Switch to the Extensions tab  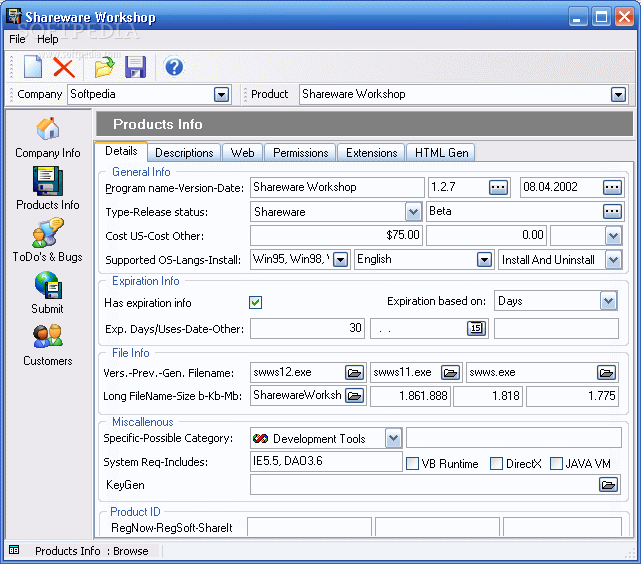(x=372, y=153)
